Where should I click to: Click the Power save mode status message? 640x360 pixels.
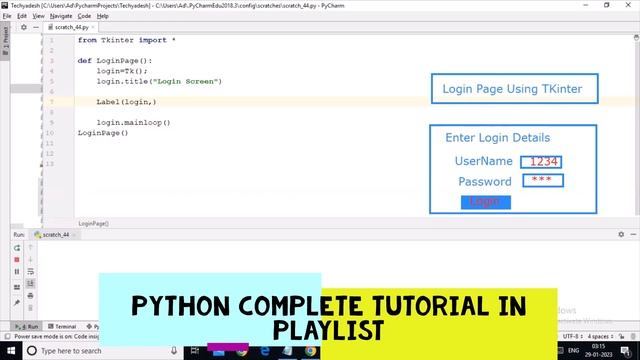click(56, 337)
